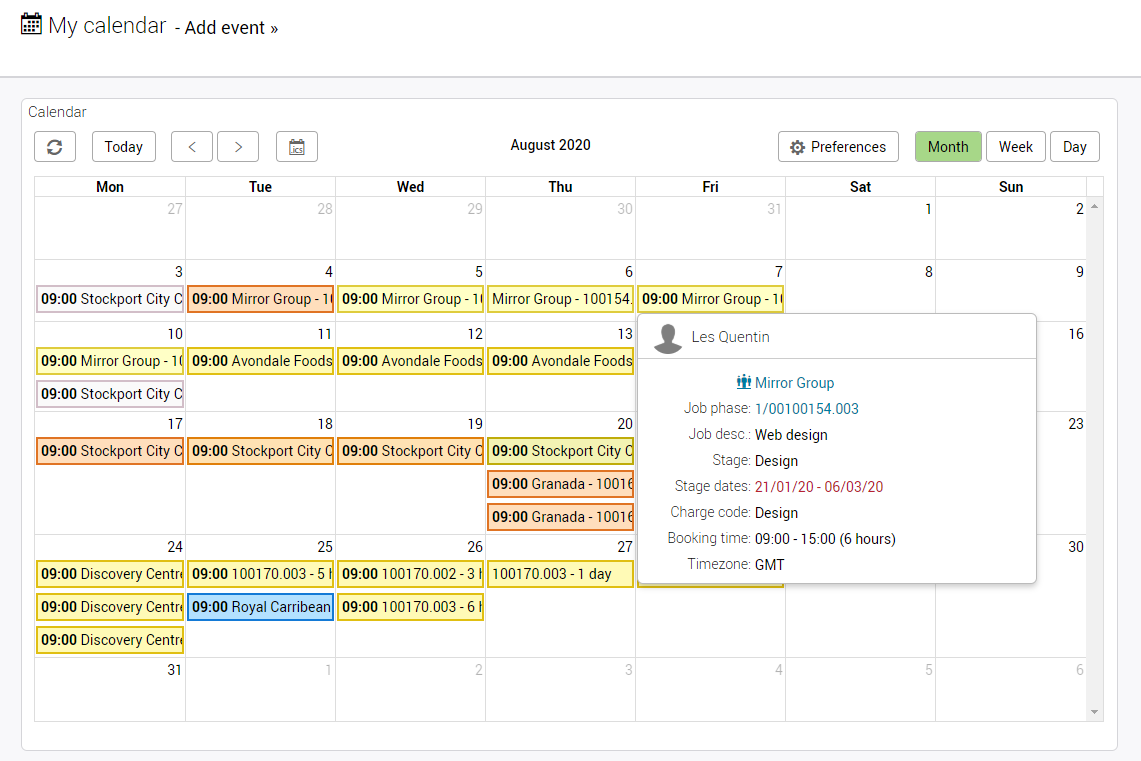Open job phase 1/00100154.003 link

[806, 408]
